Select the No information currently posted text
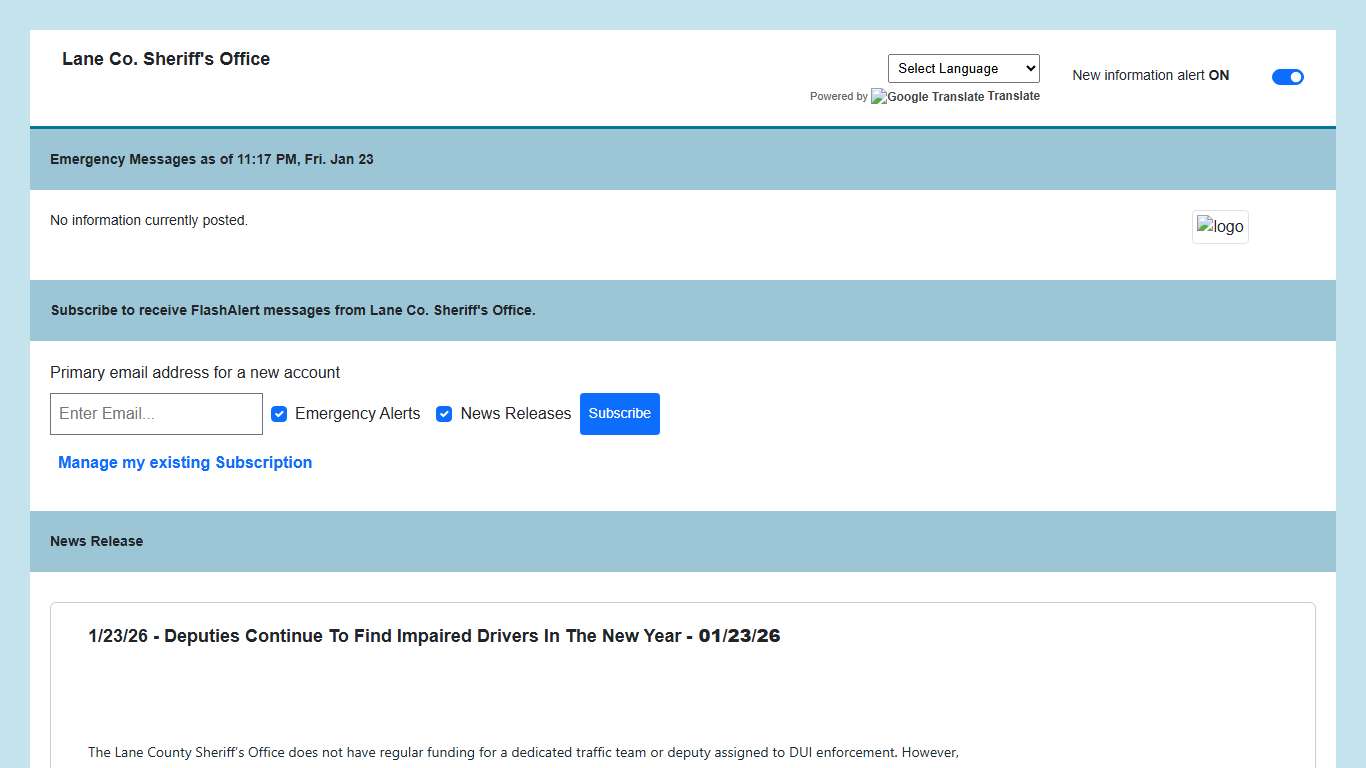The height and width of the screenshot is (768, 1366). 149,220
